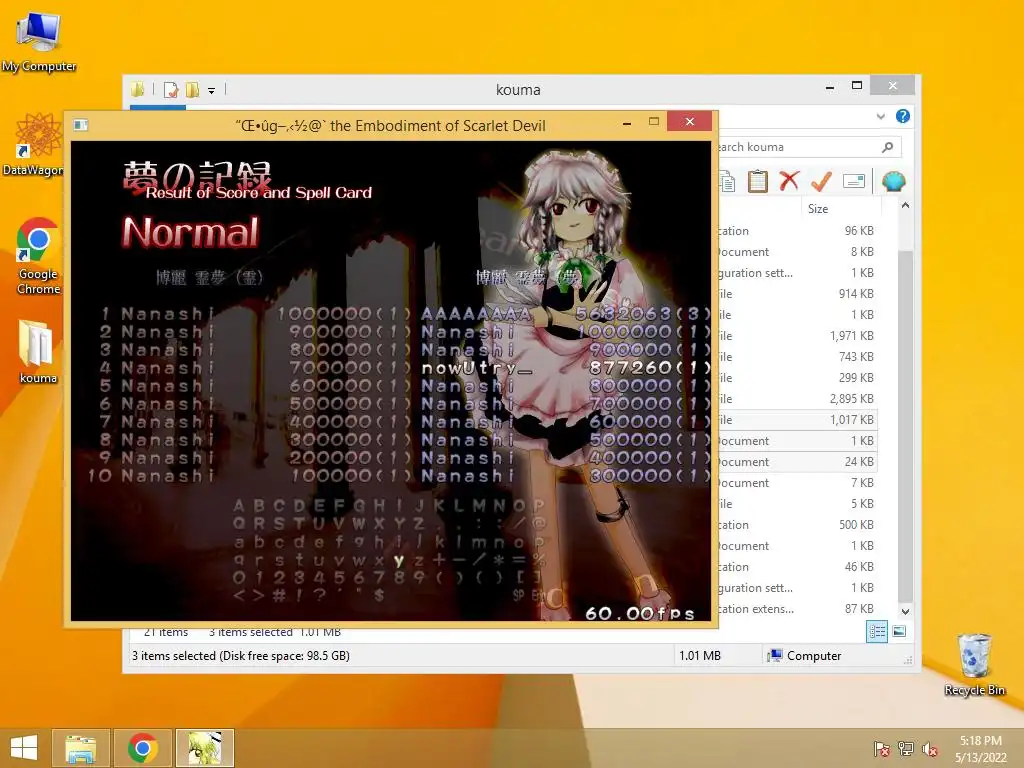
Task: Click Action Center flag tray icon
Action: coord(882,748)
